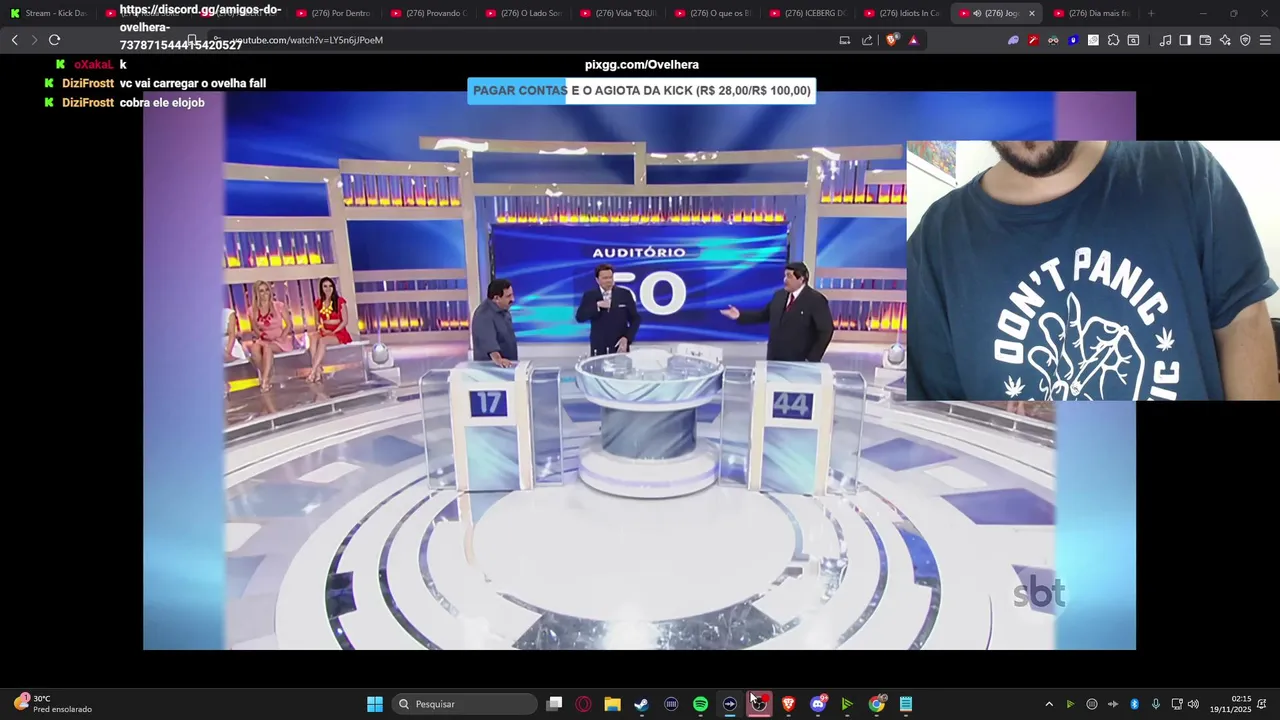1280x720 pixels.
Task: Open the Brave browser taskbar icon
Action: coord(788,704)
